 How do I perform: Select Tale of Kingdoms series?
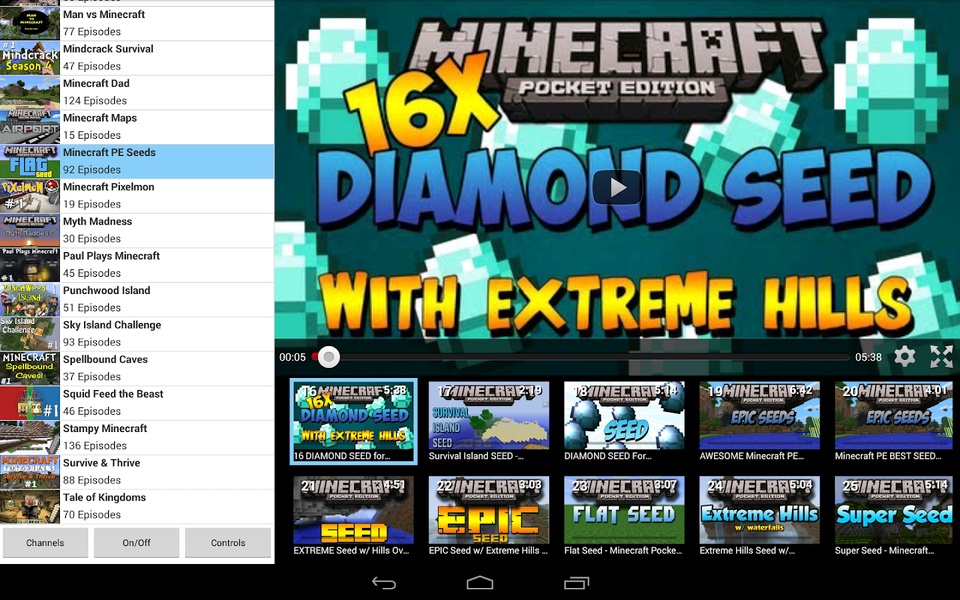tap(137, 506)
